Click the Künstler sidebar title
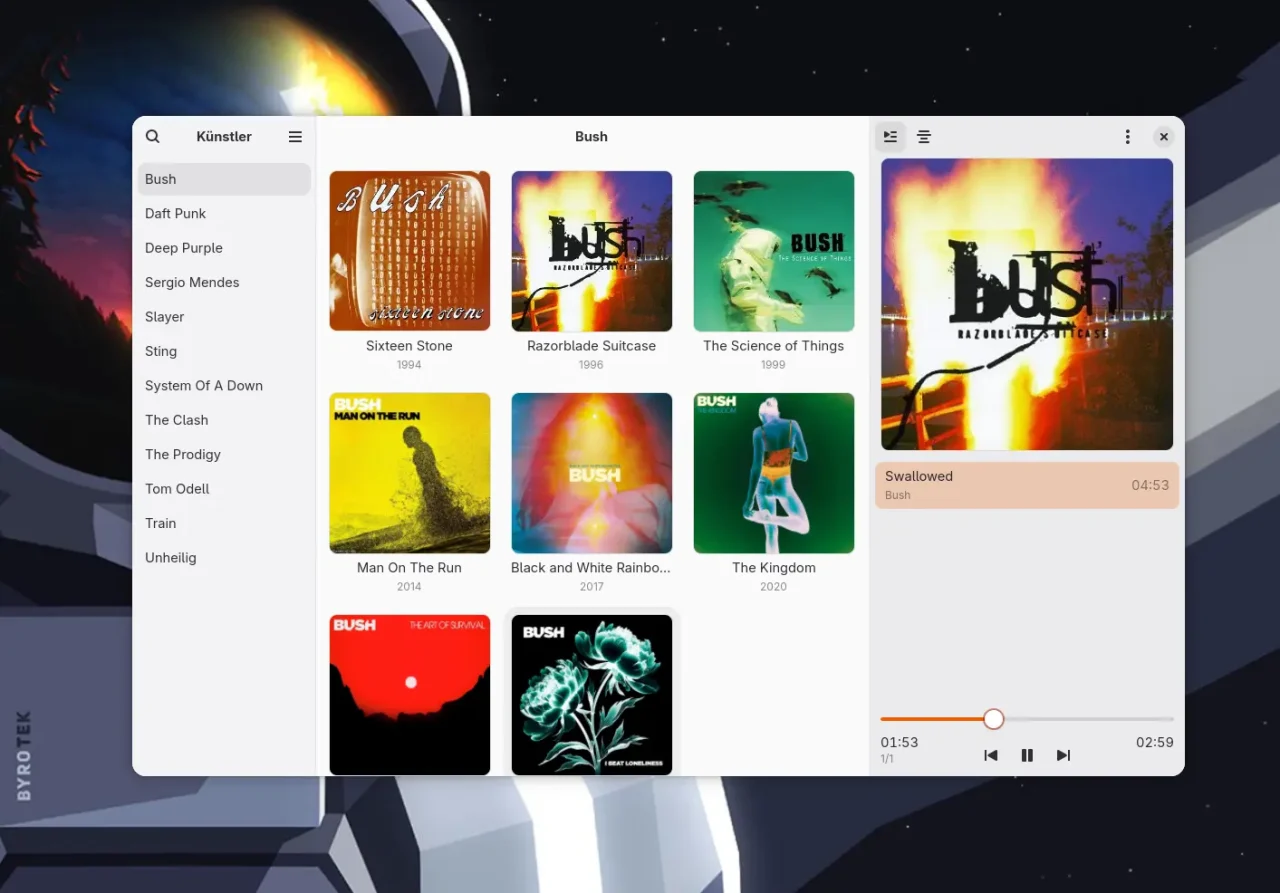The image size is (1280, 893). [224, 137]
